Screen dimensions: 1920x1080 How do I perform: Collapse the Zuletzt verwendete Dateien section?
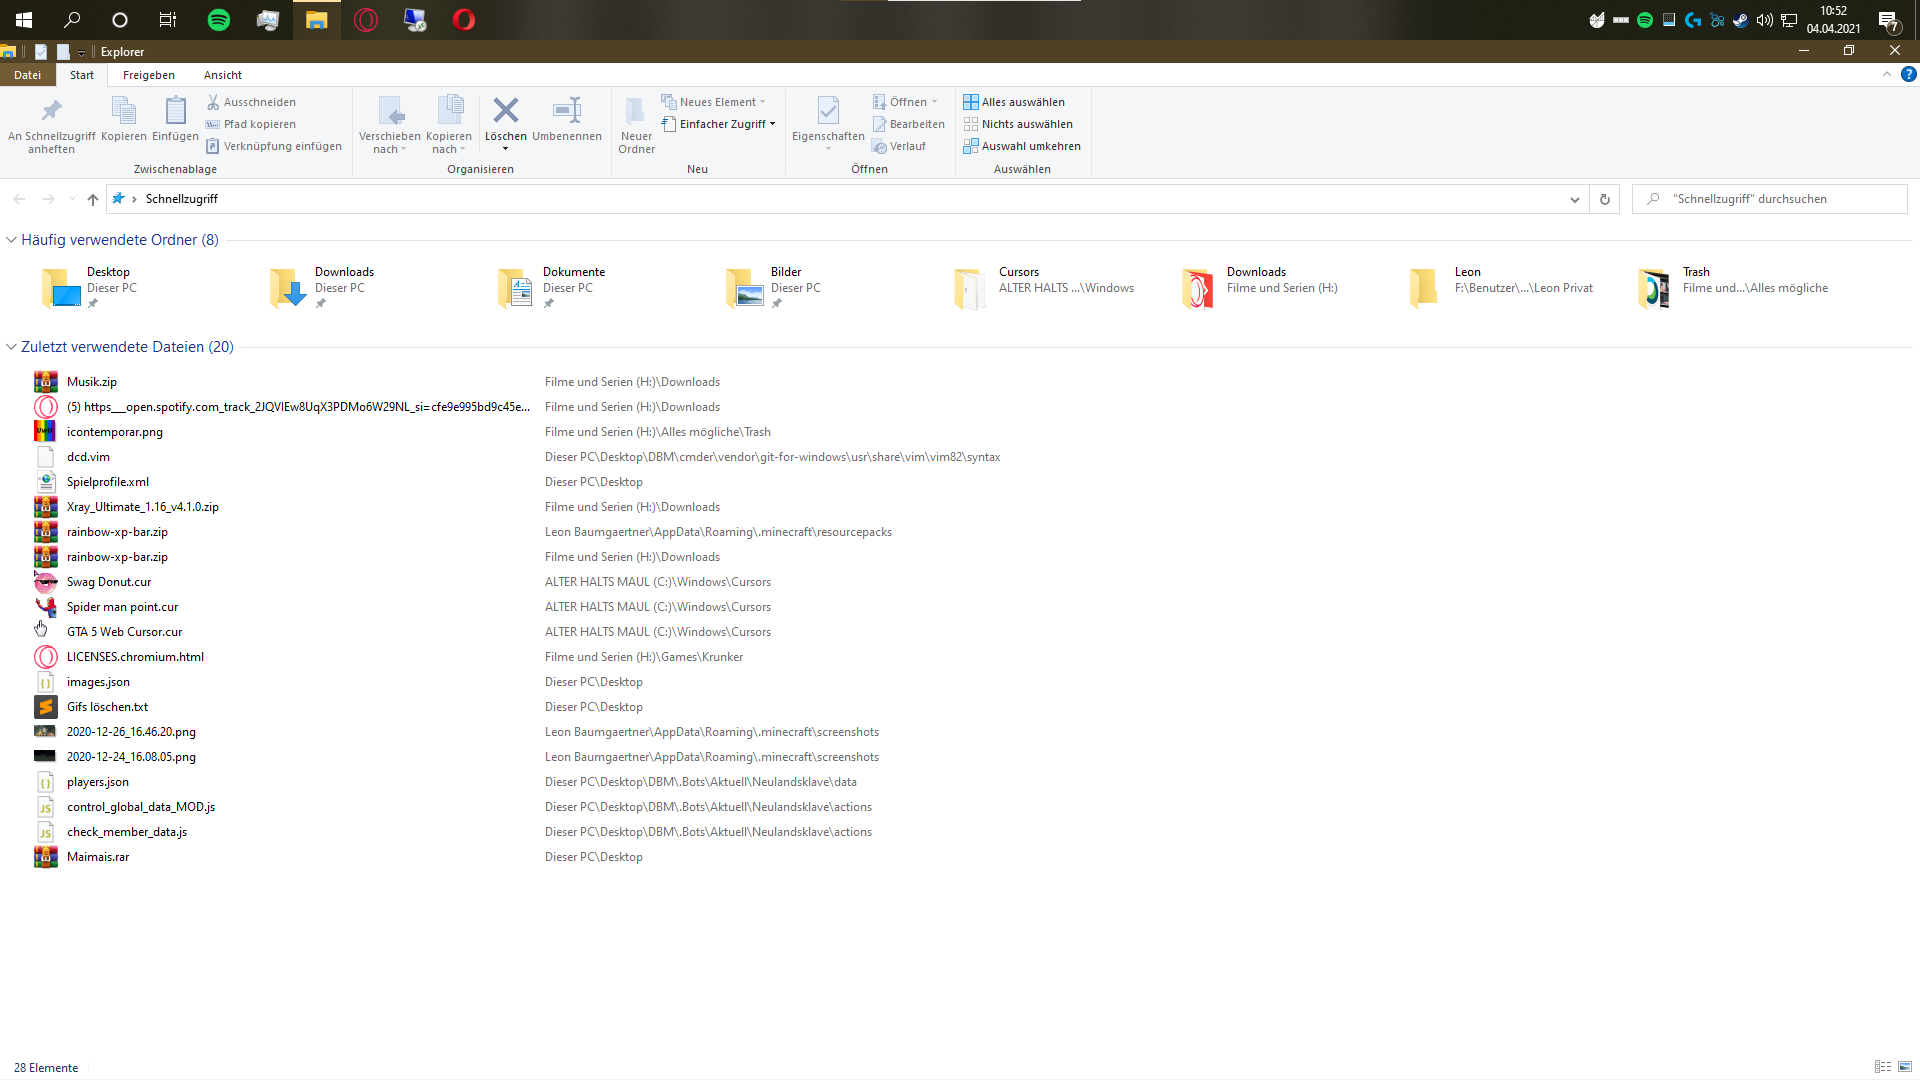tap(12, 347)
